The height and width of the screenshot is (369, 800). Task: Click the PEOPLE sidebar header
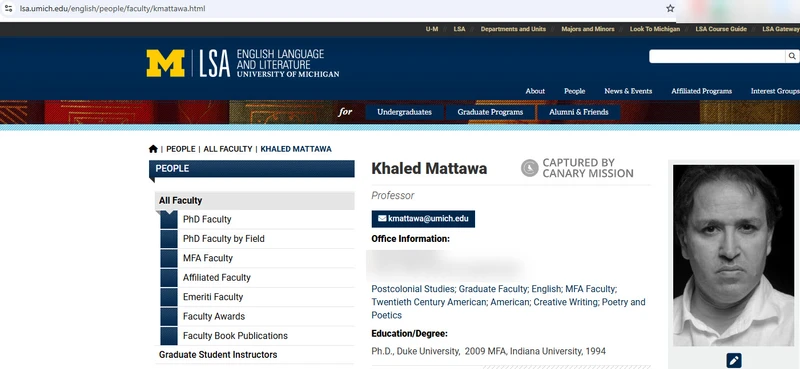[x=252, y=169]
